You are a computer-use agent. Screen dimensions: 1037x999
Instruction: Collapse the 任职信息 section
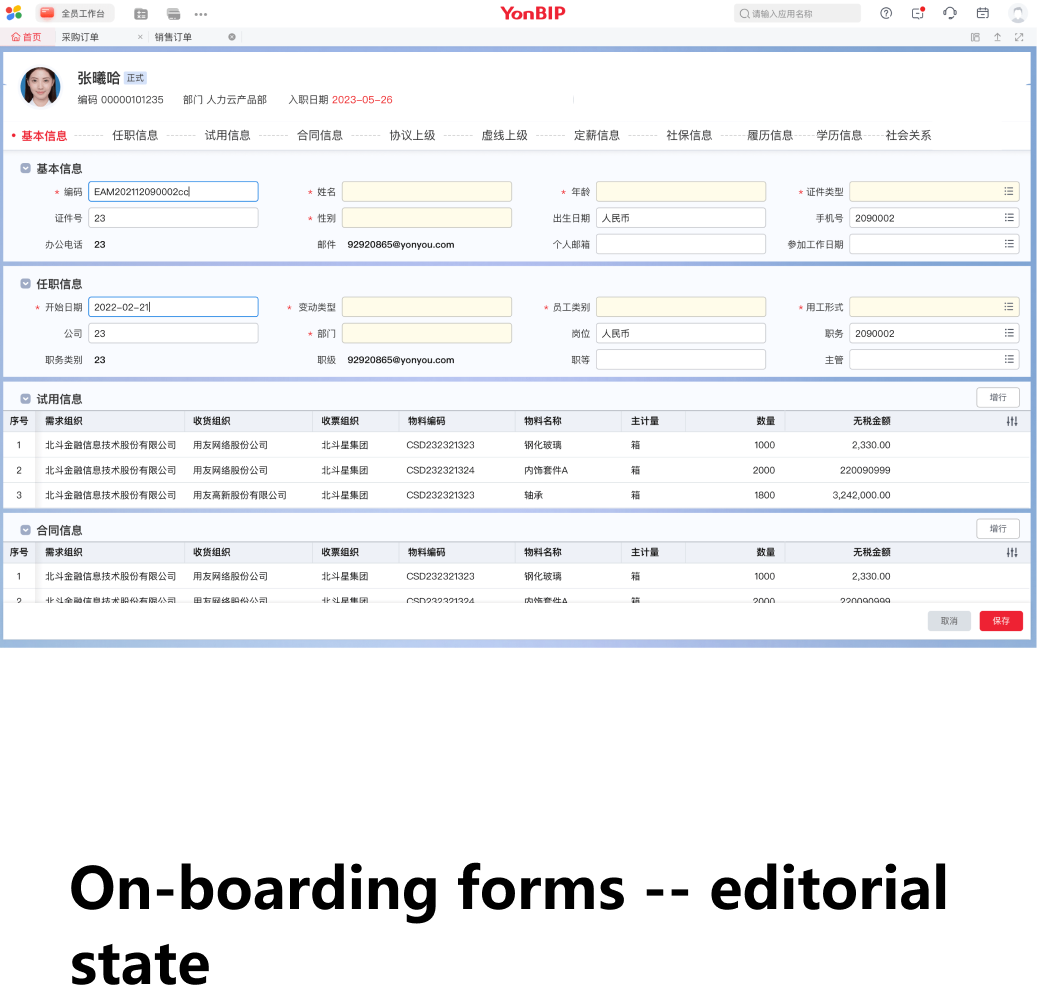tap(25, 284)
